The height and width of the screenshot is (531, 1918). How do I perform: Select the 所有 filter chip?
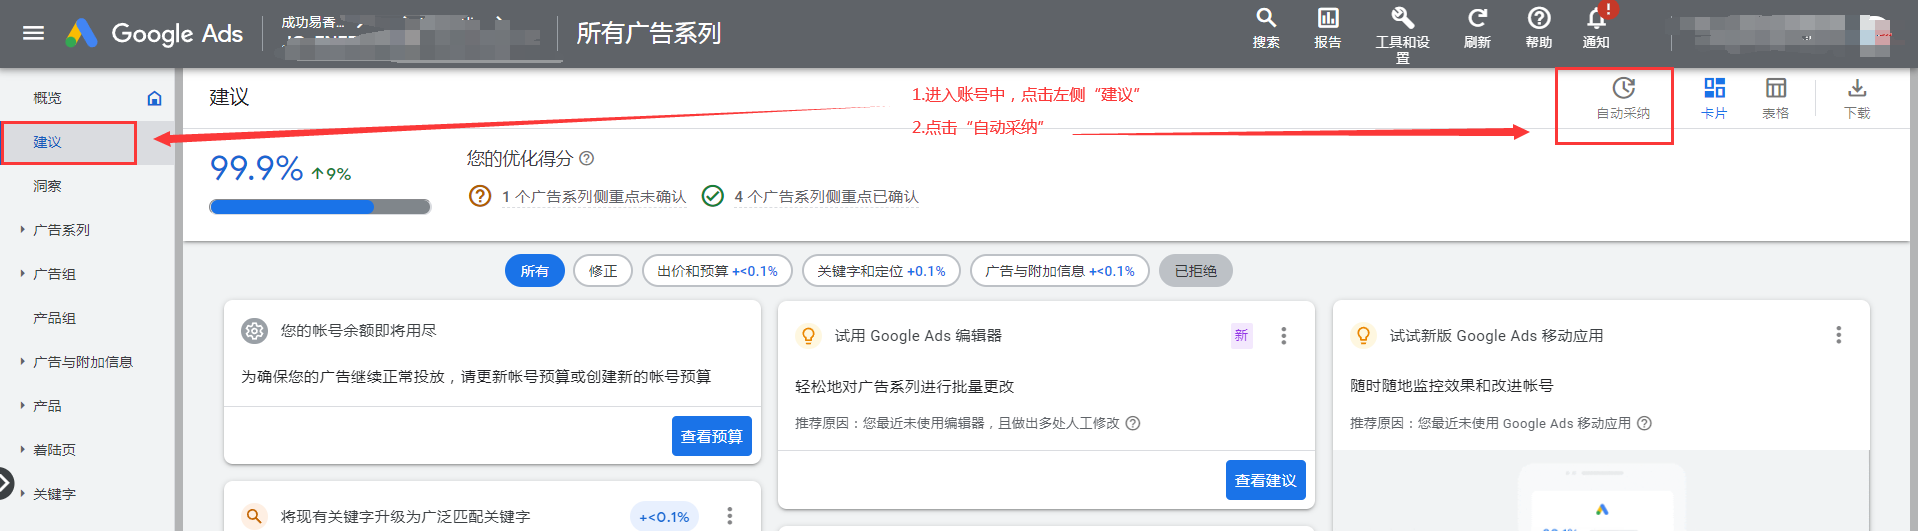[x=535, y=271]
